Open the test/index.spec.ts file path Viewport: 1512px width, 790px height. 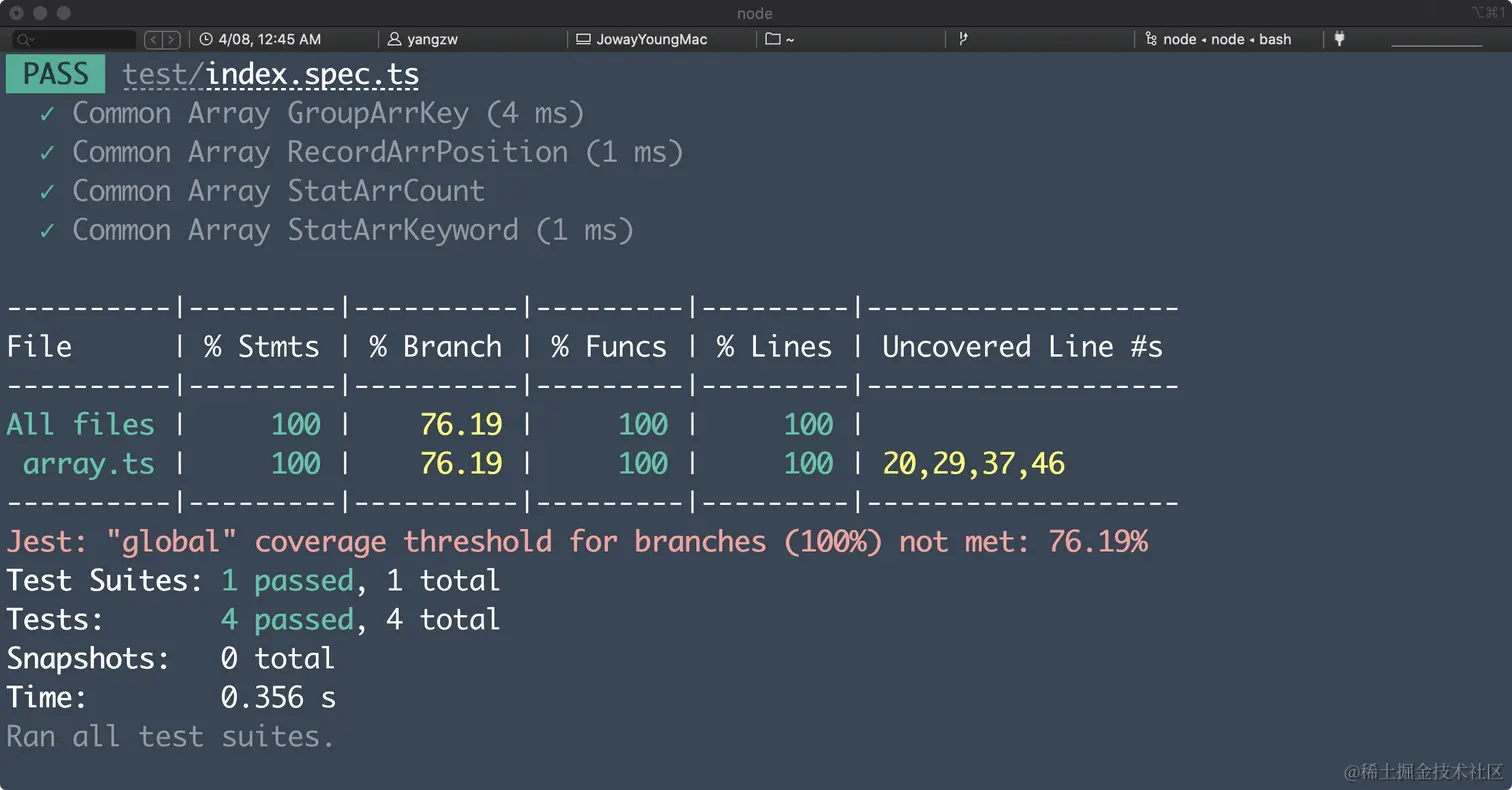coord(270,75)
